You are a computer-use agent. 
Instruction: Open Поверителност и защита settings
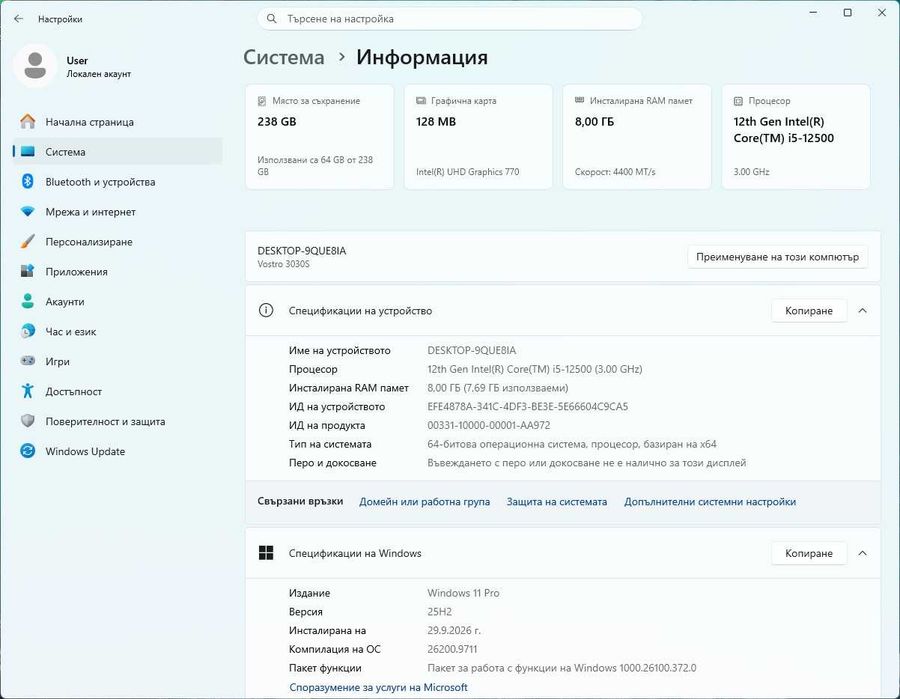click(x=117, y=421)
